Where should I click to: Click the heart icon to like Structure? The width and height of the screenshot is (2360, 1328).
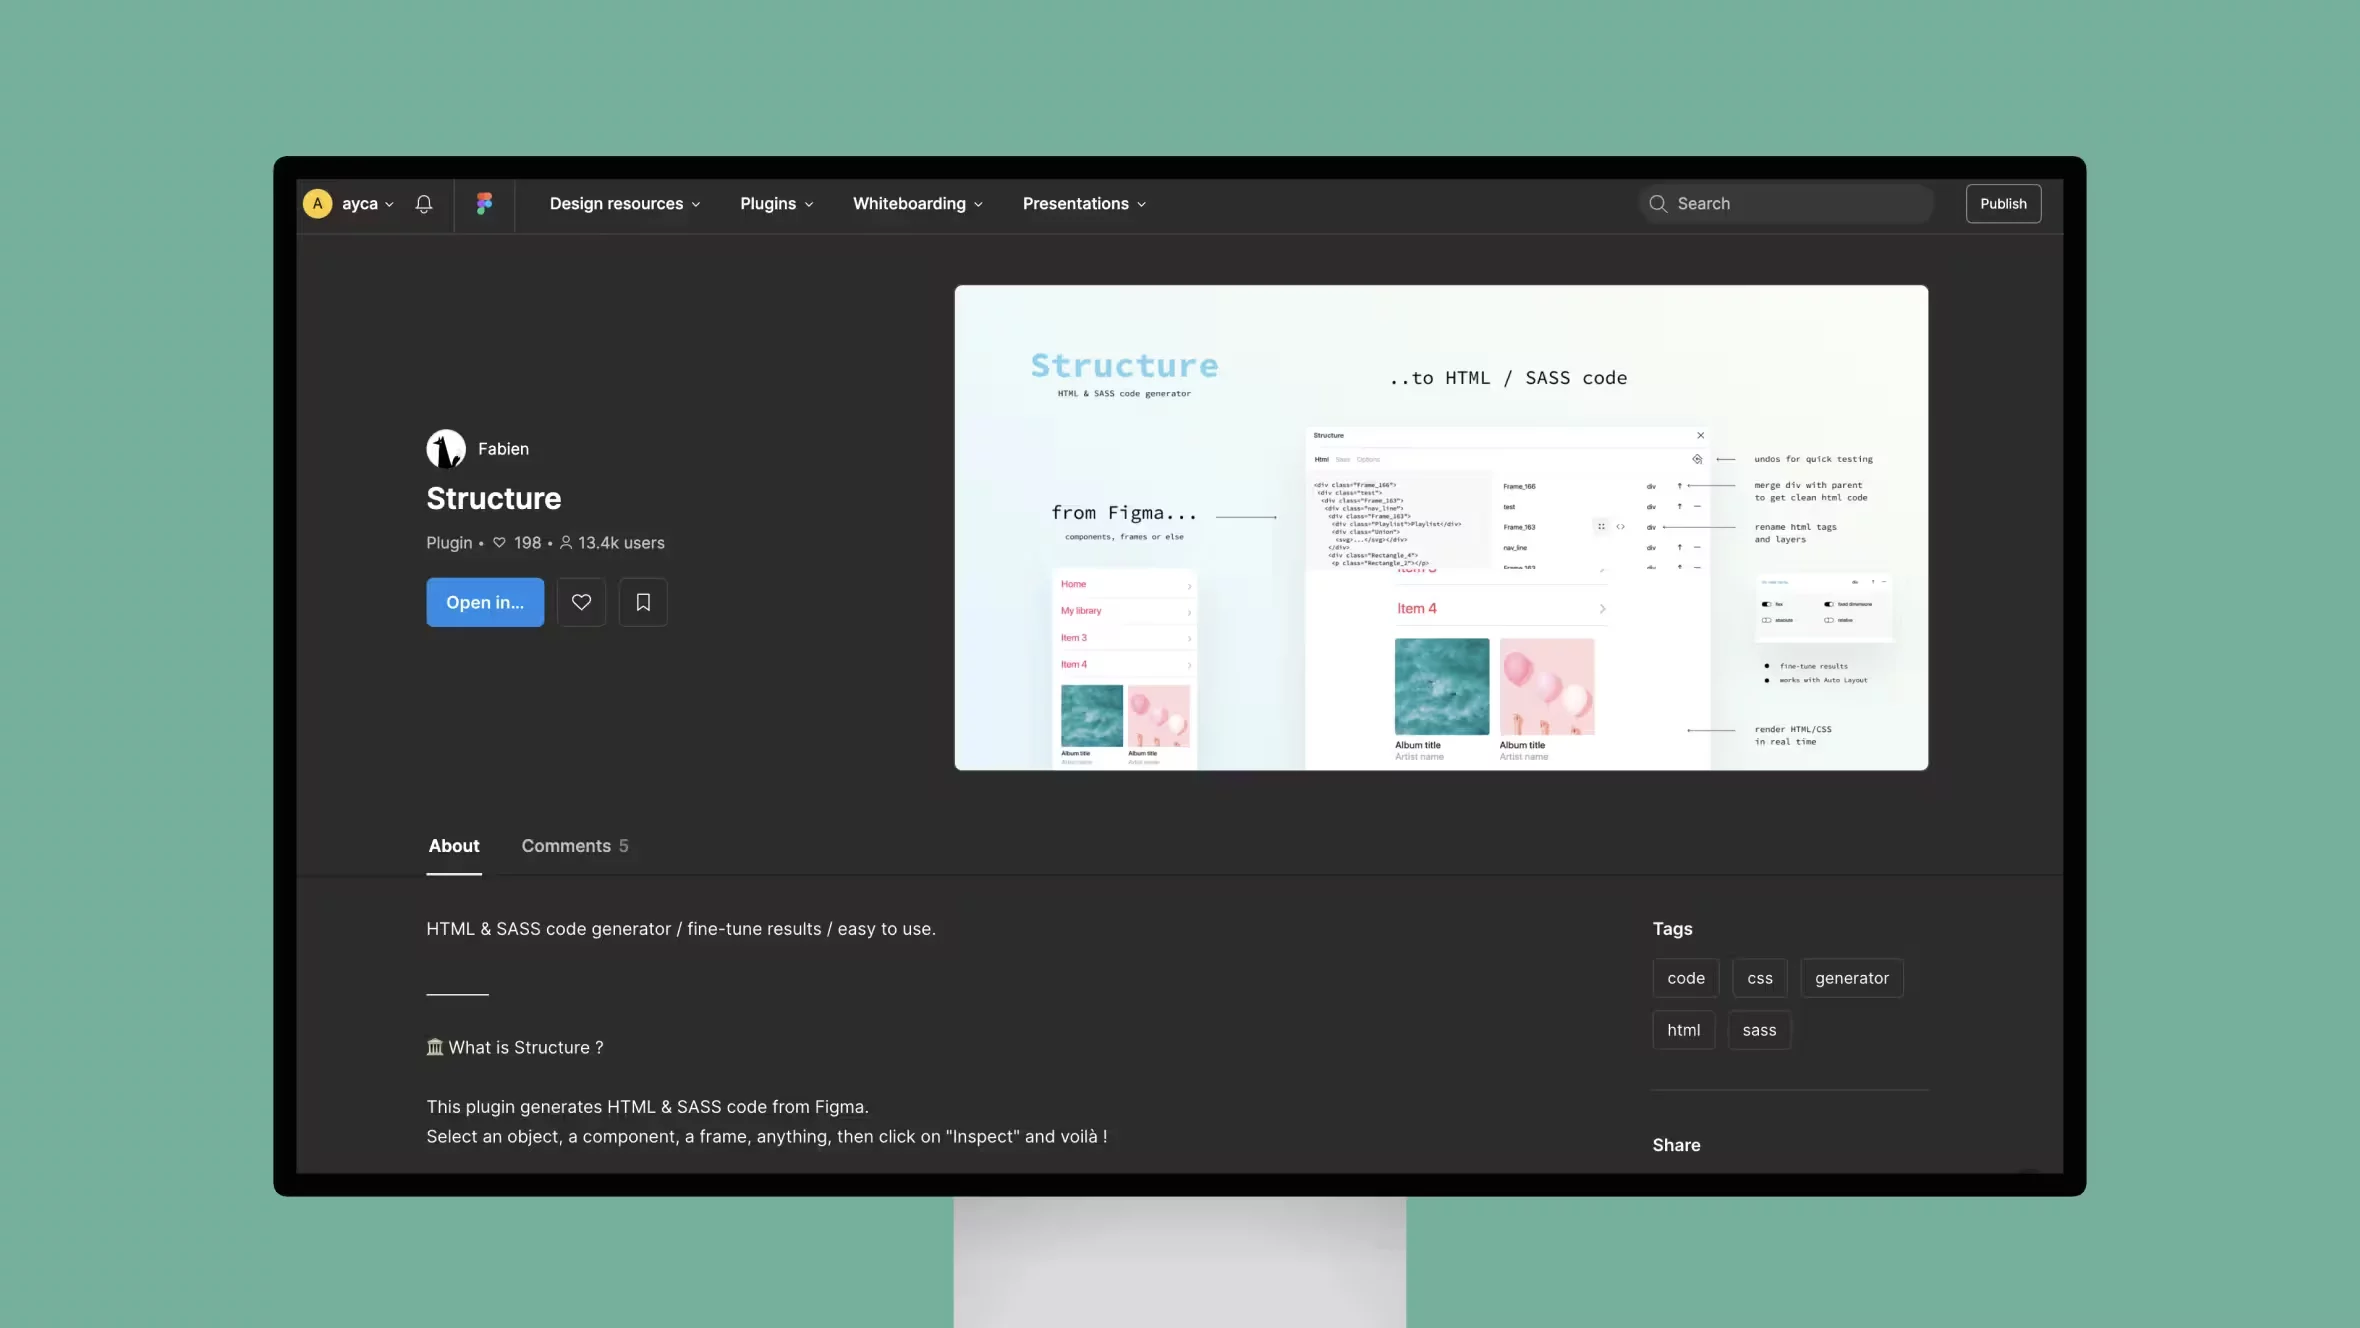point(582,602)
